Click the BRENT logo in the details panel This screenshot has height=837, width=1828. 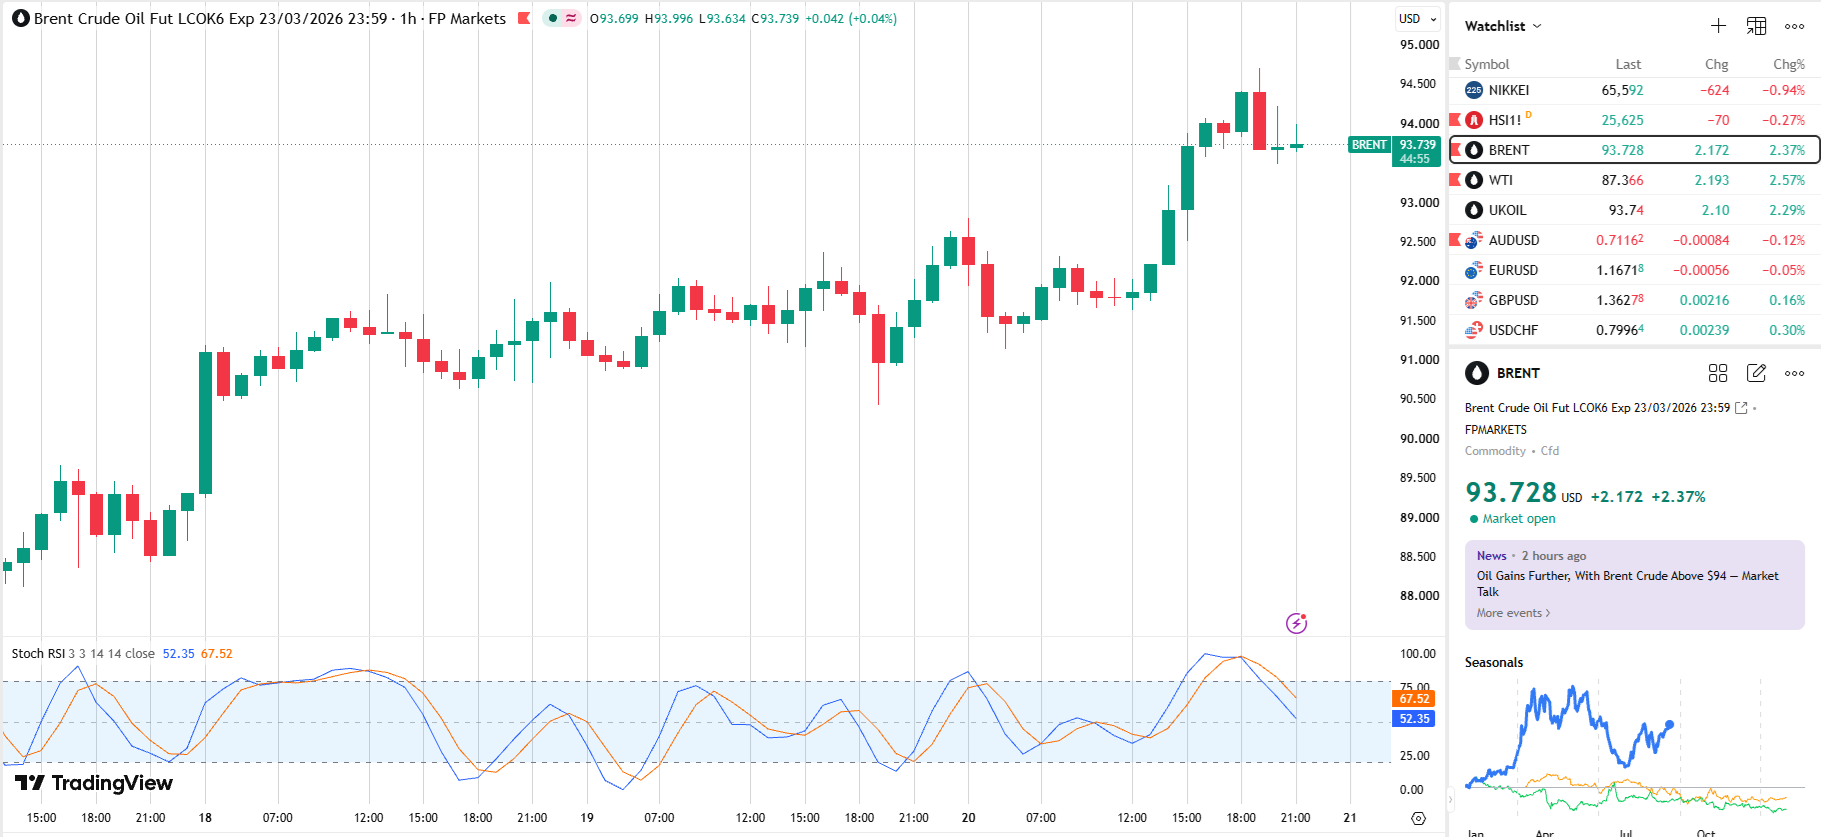(x=1477, y=373)
